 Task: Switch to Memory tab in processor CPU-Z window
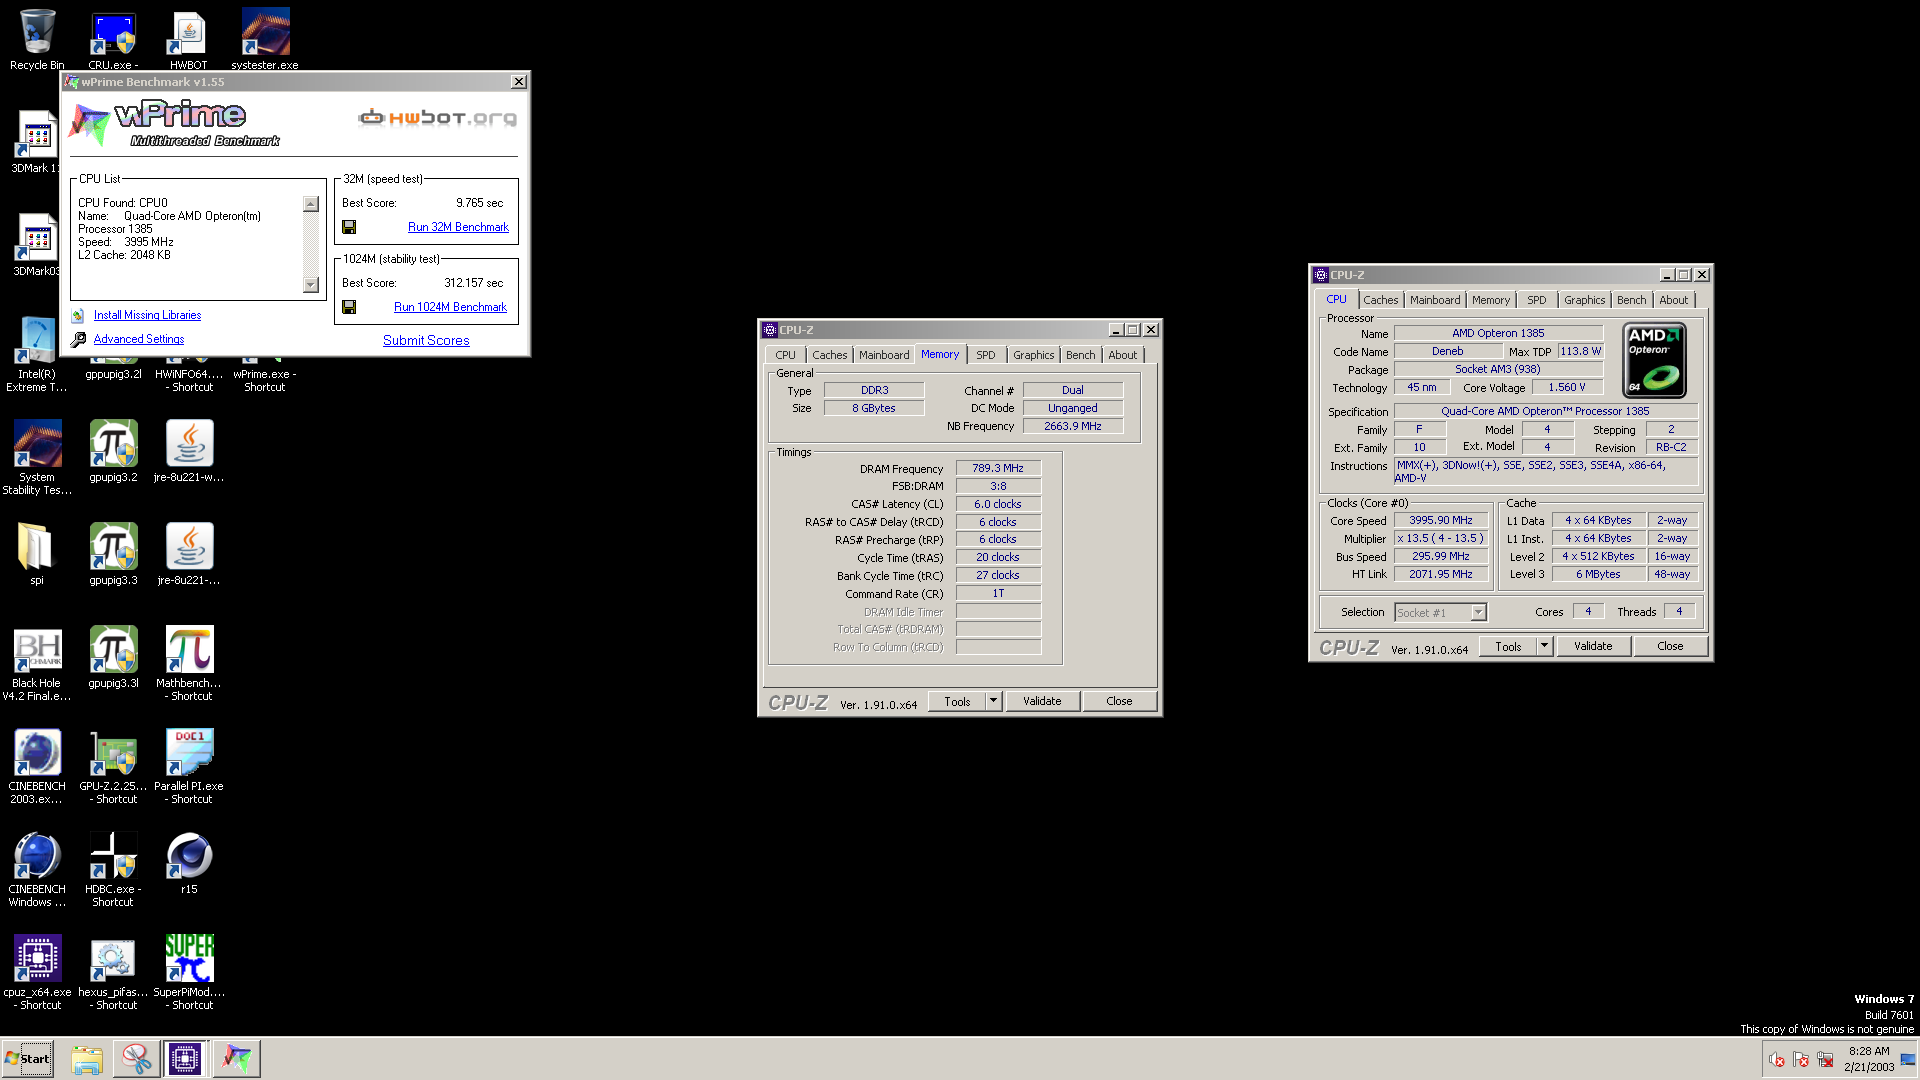click(1490, 300)
